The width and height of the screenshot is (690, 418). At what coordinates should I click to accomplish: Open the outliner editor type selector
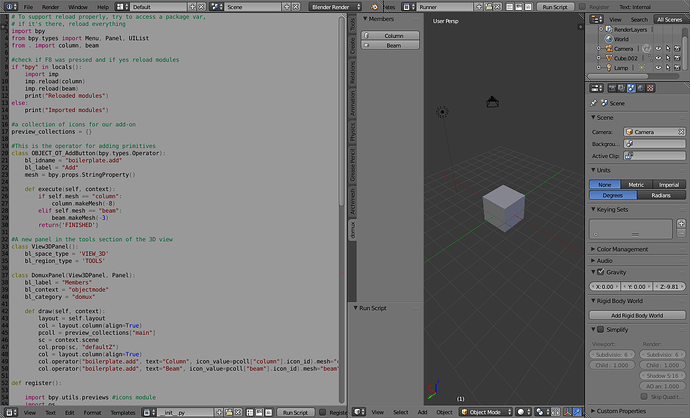coord(596,19)
